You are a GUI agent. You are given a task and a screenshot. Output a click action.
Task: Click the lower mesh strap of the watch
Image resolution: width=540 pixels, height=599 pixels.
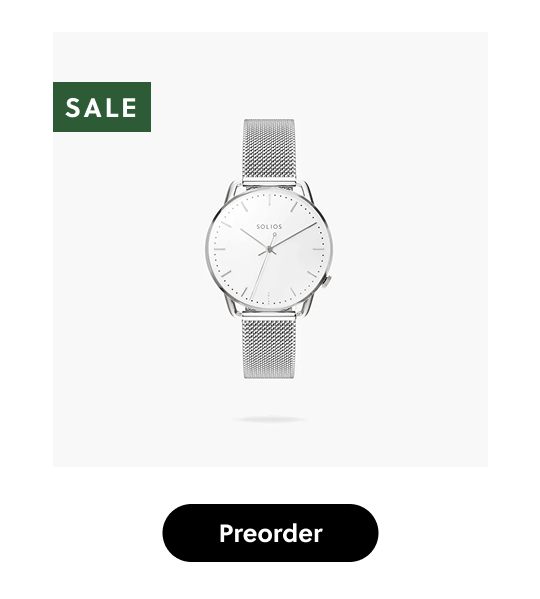(269, 348)
